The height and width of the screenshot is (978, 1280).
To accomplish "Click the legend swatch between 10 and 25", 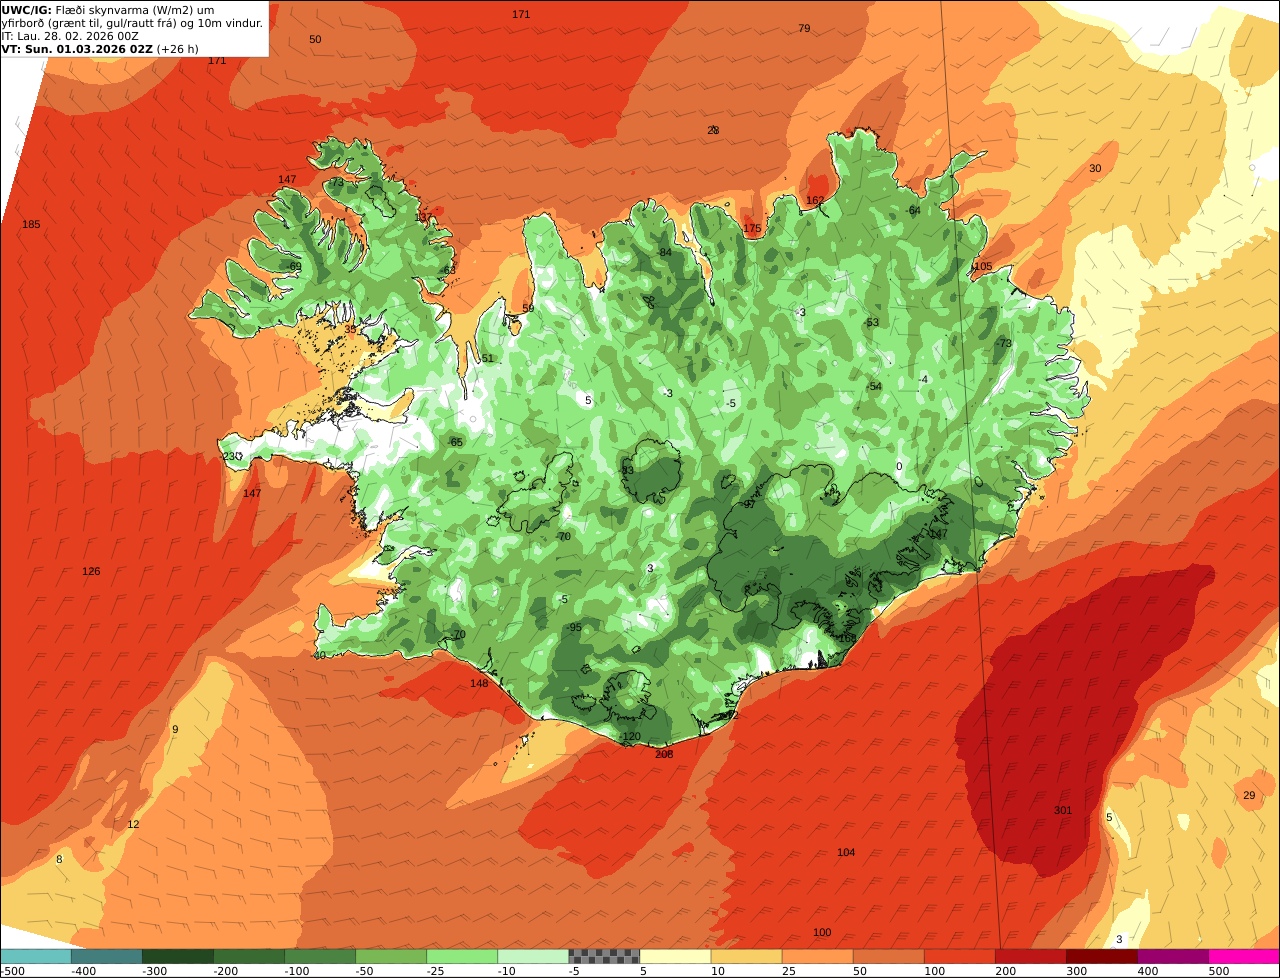I will tap(746, 956).
